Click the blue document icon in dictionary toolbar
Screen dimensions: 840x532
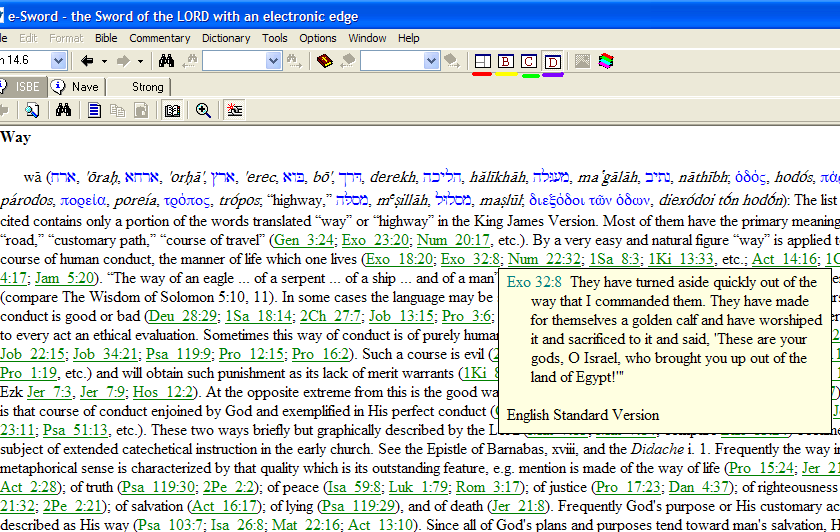click(x=95, y=110)
